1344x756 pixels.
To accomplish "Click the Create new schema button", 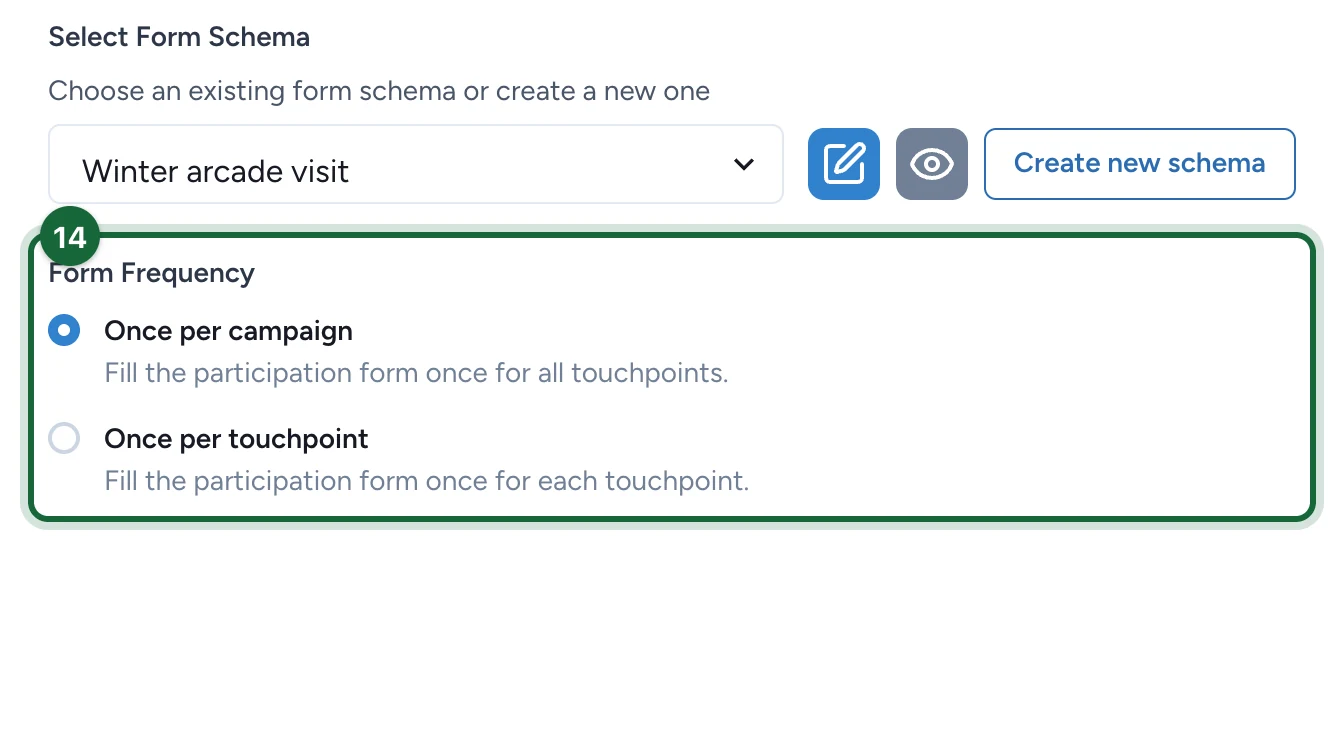I will 1140,164.
